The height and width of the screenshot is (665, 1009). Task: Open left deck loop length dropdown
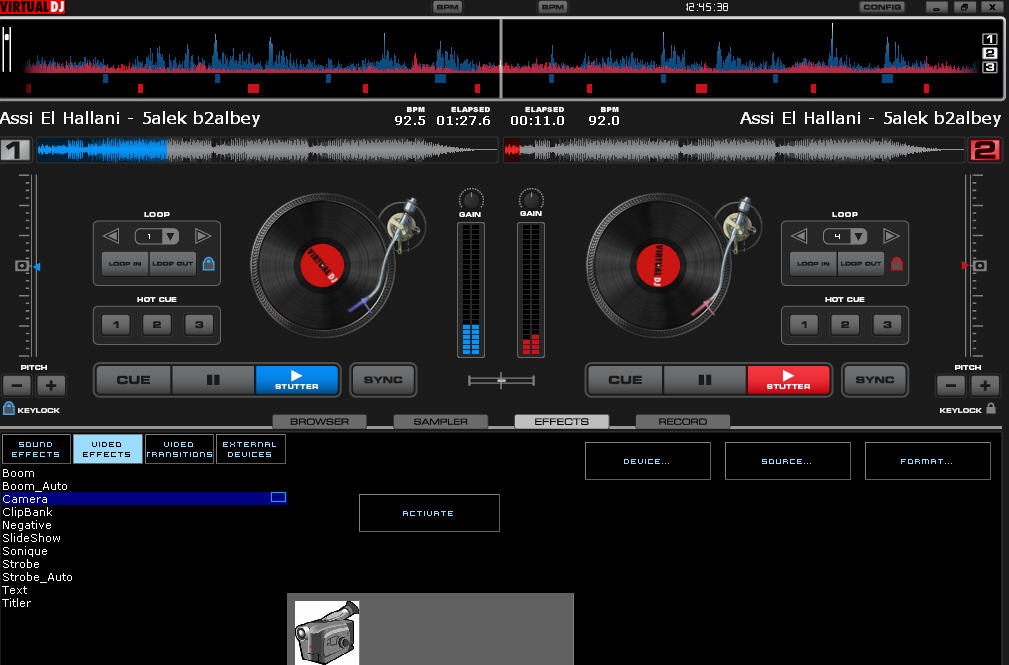tap(171, 236)
